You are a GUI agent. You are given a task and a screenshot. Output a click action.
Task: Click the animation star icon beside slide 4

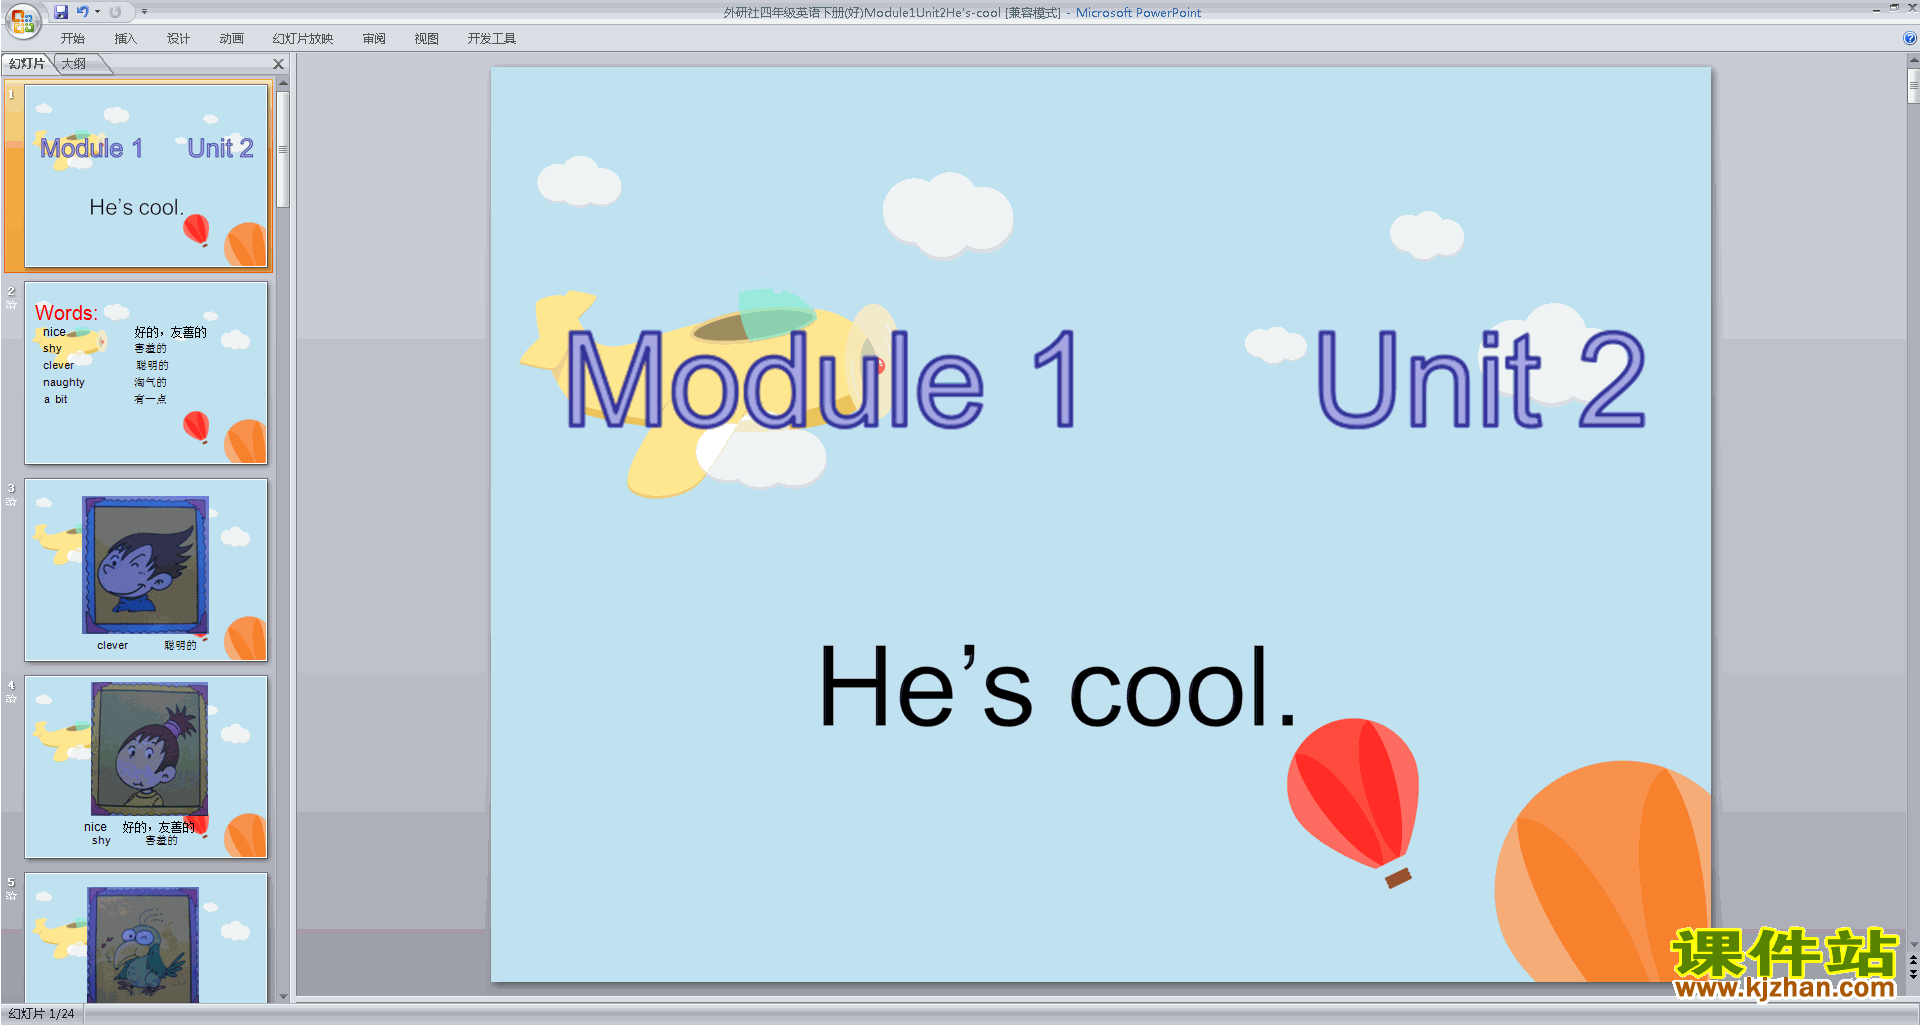click(11, 698)
